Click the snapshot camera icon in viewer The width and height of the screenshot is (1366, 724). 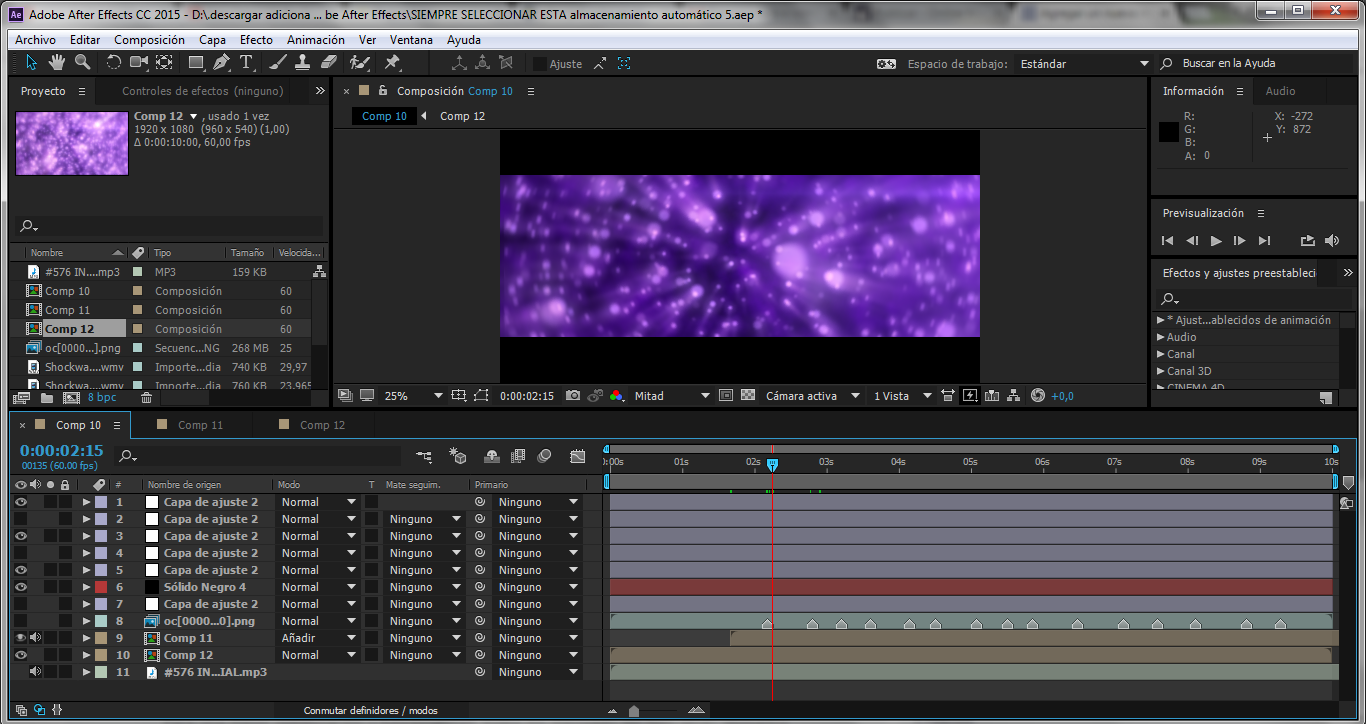pyautogui.click(x=572, y=396)
